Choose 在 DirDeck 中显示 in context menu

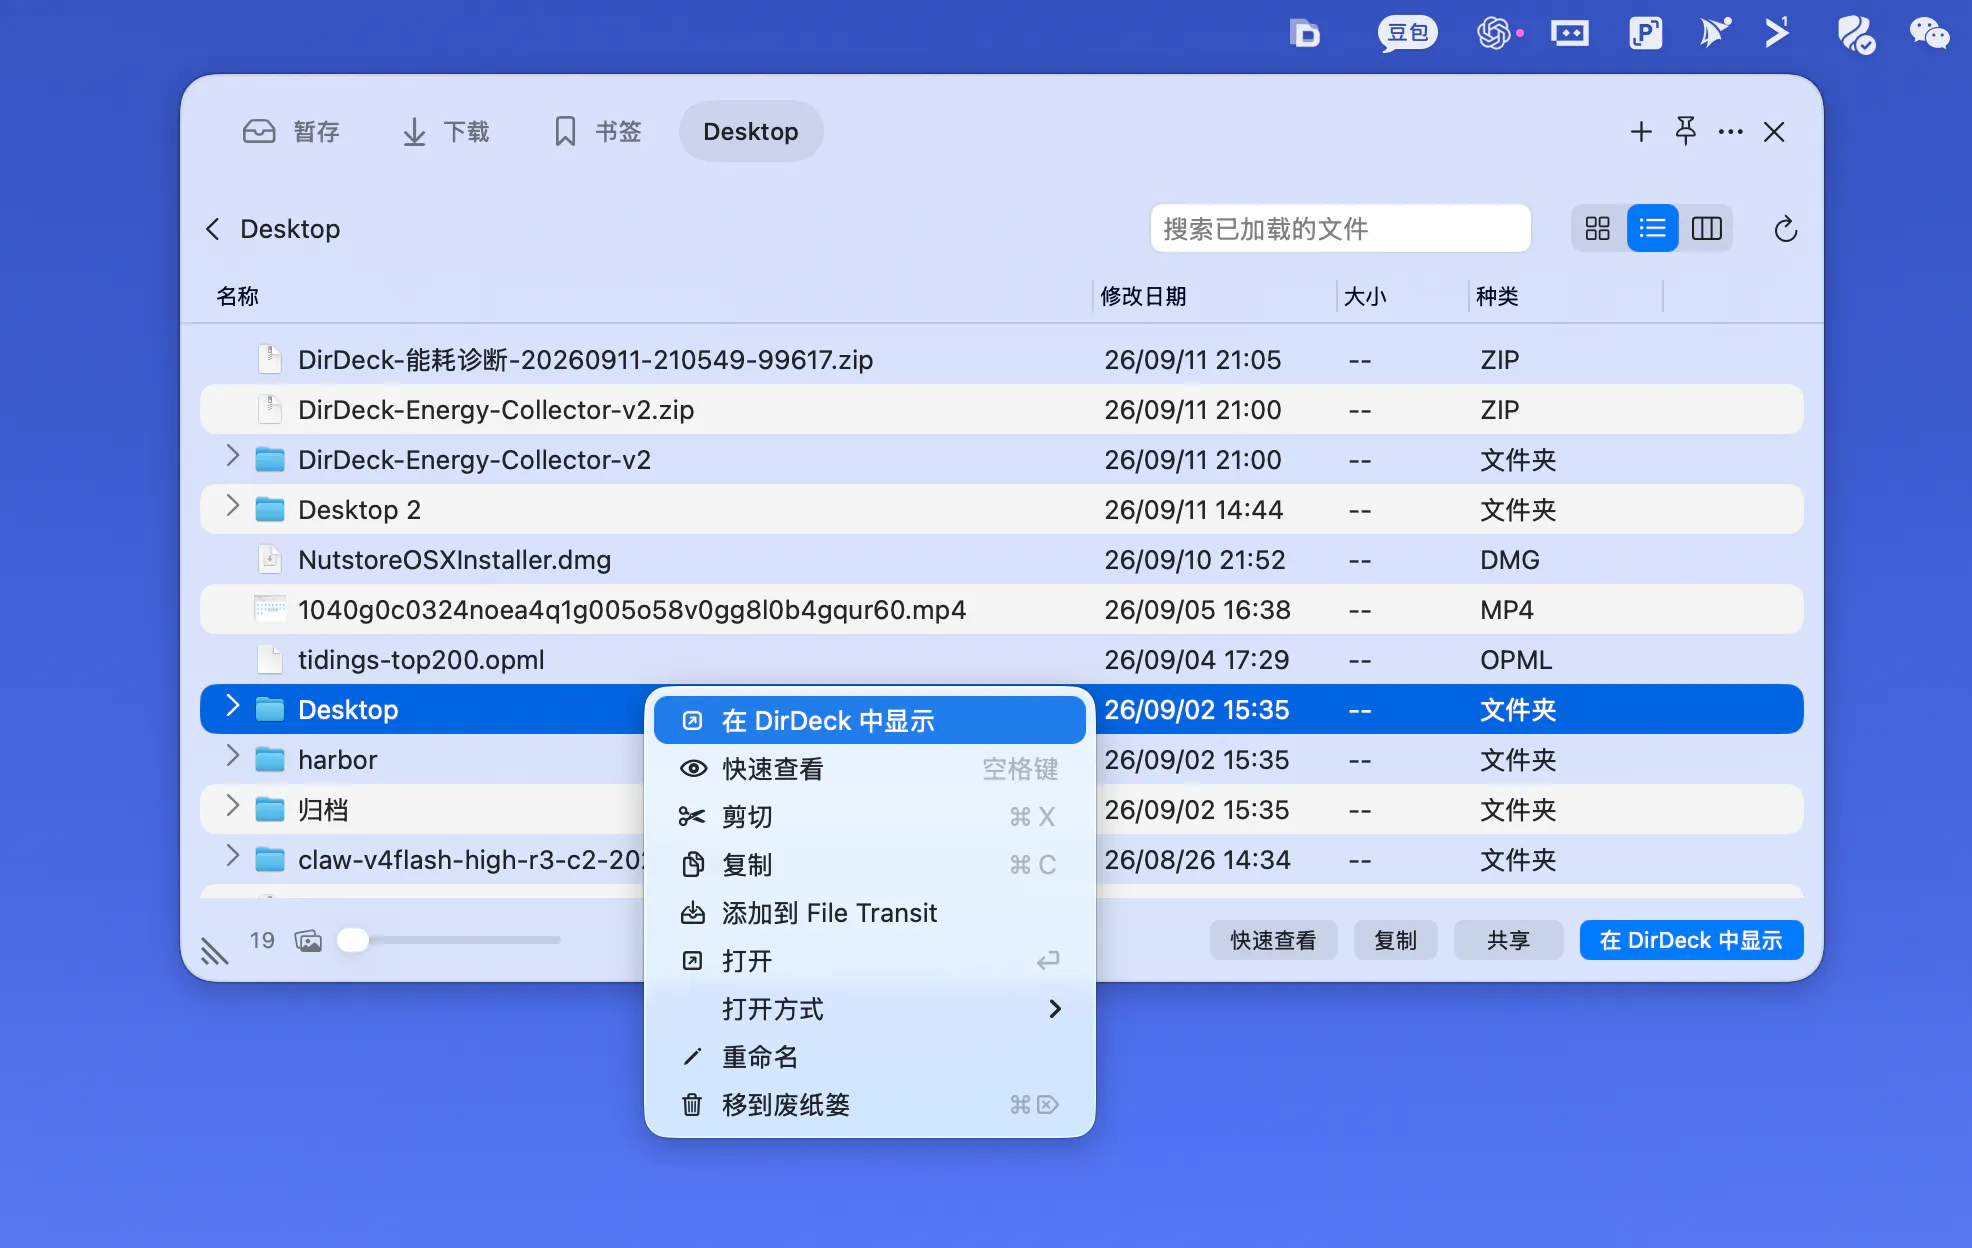[x=870, y=721]
